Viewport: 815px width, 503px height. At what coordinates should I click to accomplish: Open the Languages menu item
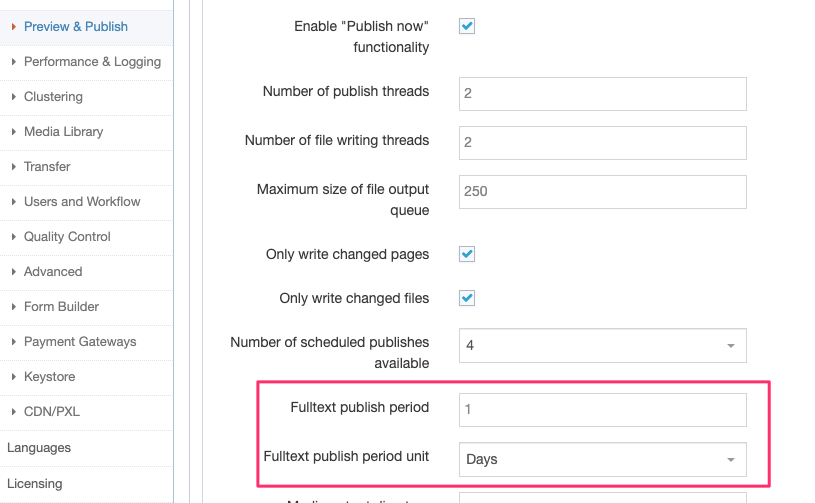[39, 448]
